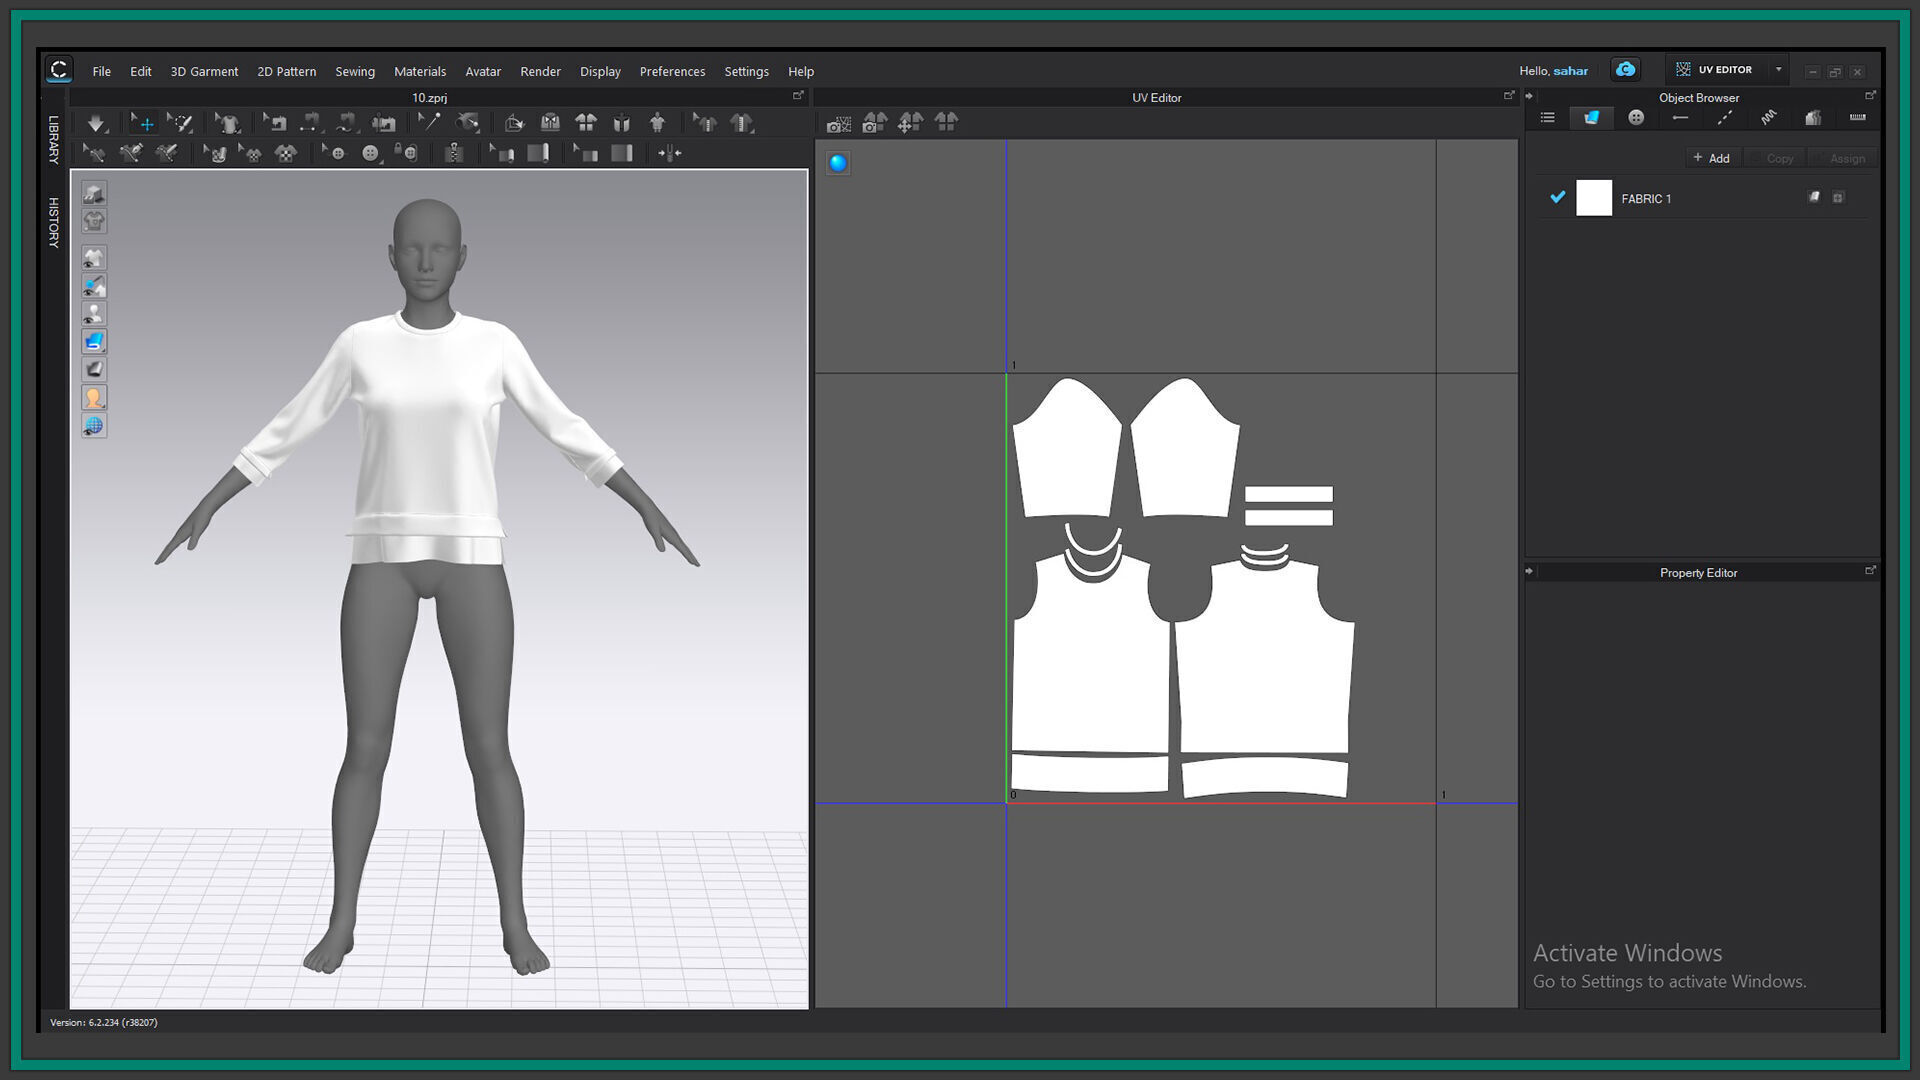Select the Edit Texture checker shirt tool

coord(250,153)
